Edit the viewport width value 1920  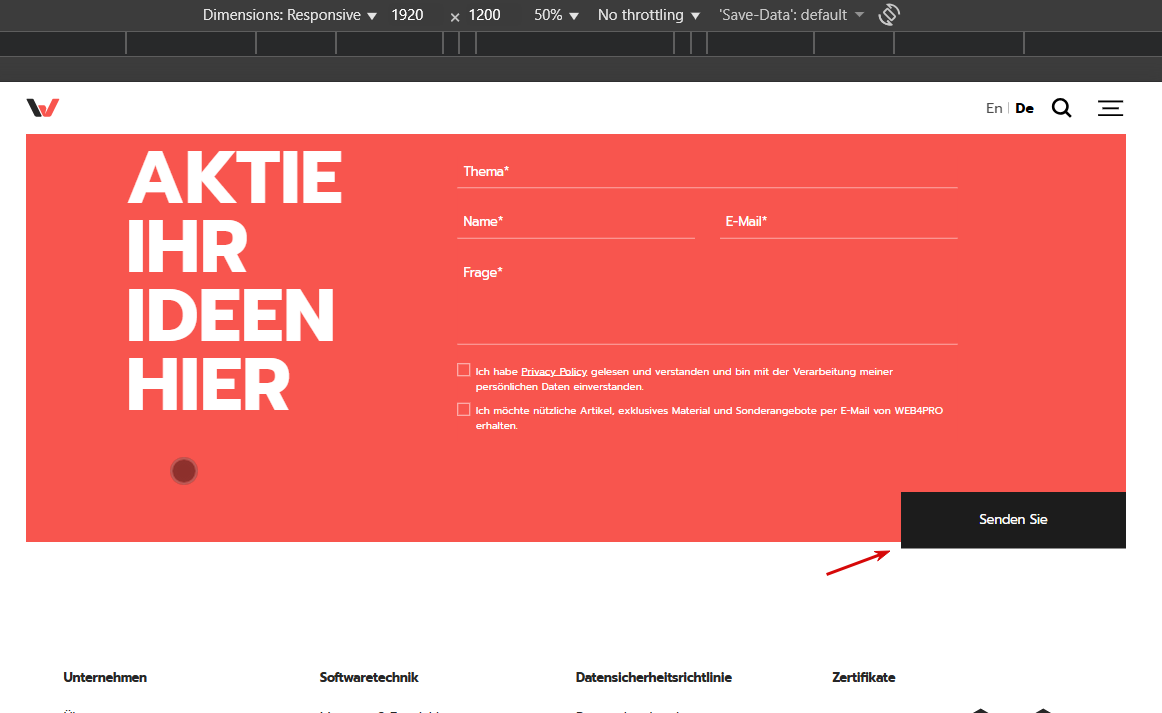[407, 15]
